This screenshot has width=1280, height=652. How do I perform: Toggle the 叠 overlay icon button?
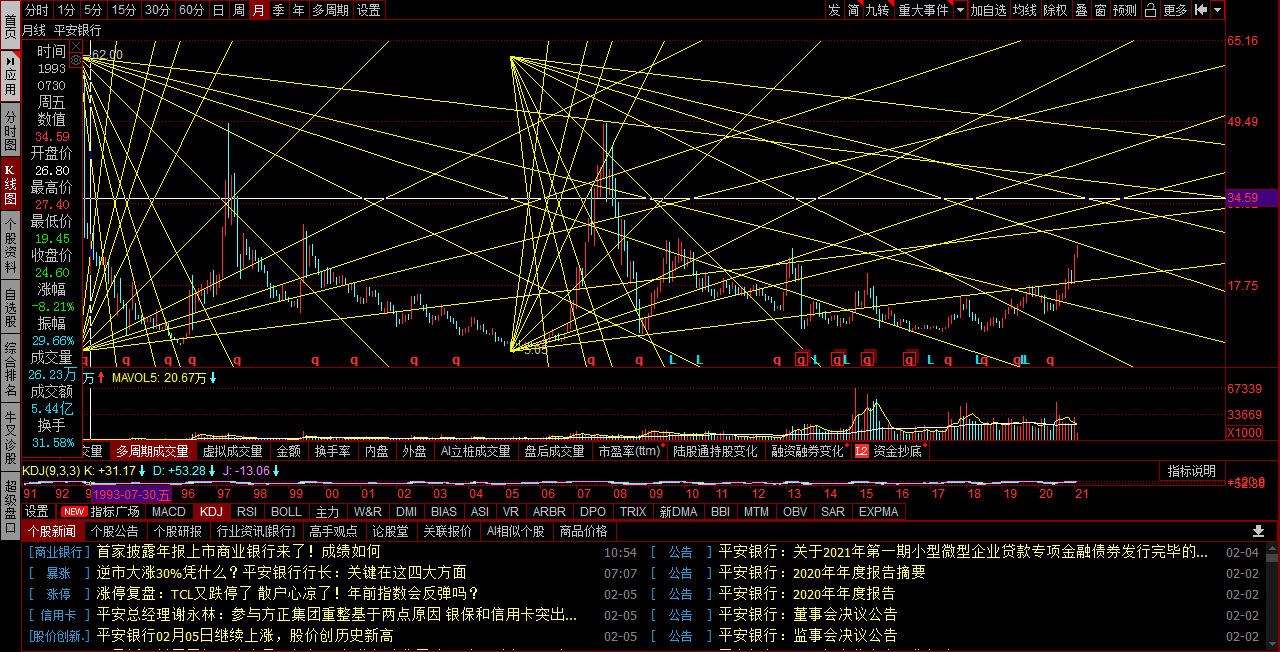coord(1081,10)
